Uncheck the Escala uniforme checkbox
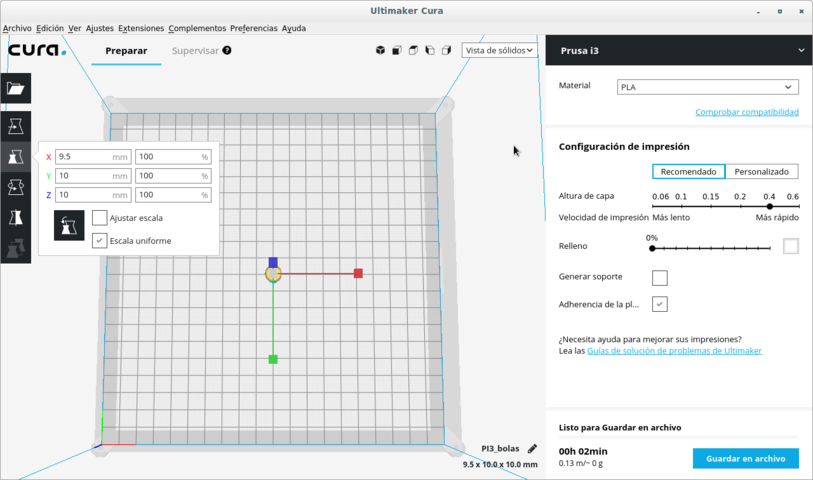The height and width of the screenshot is (480, 813). (100, 241)
